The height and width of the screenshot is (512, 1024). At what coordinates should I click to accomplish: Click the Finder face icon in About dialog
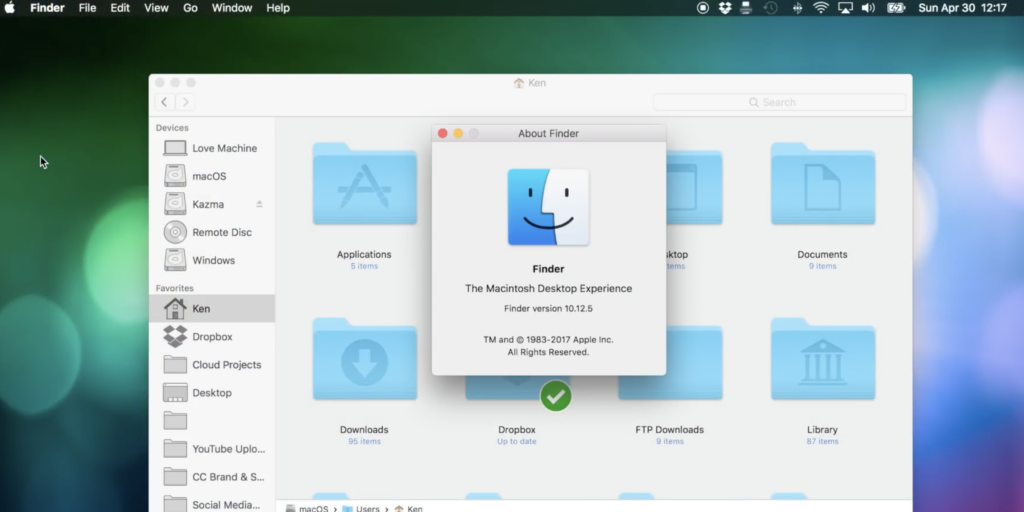tap(549, 207)
